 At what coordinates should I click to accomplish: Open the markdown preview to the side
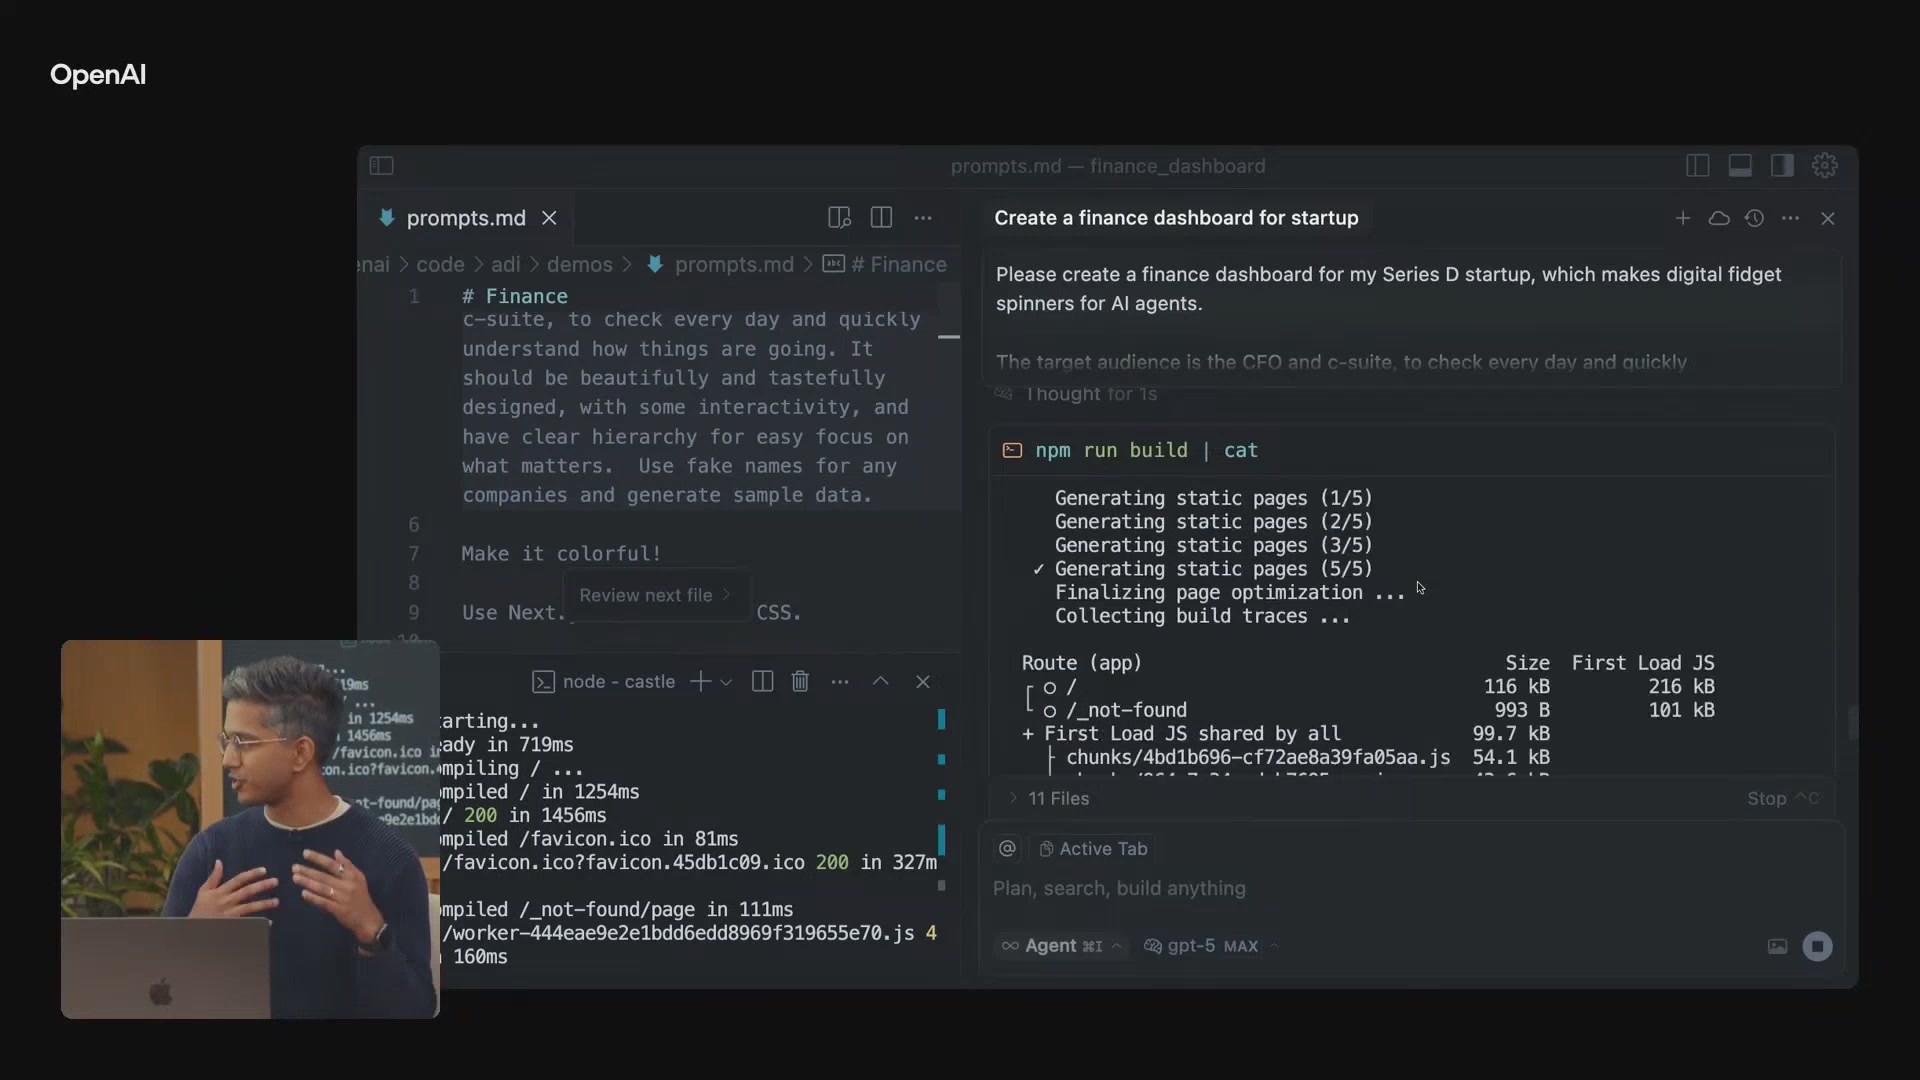[x=839, y=218]
